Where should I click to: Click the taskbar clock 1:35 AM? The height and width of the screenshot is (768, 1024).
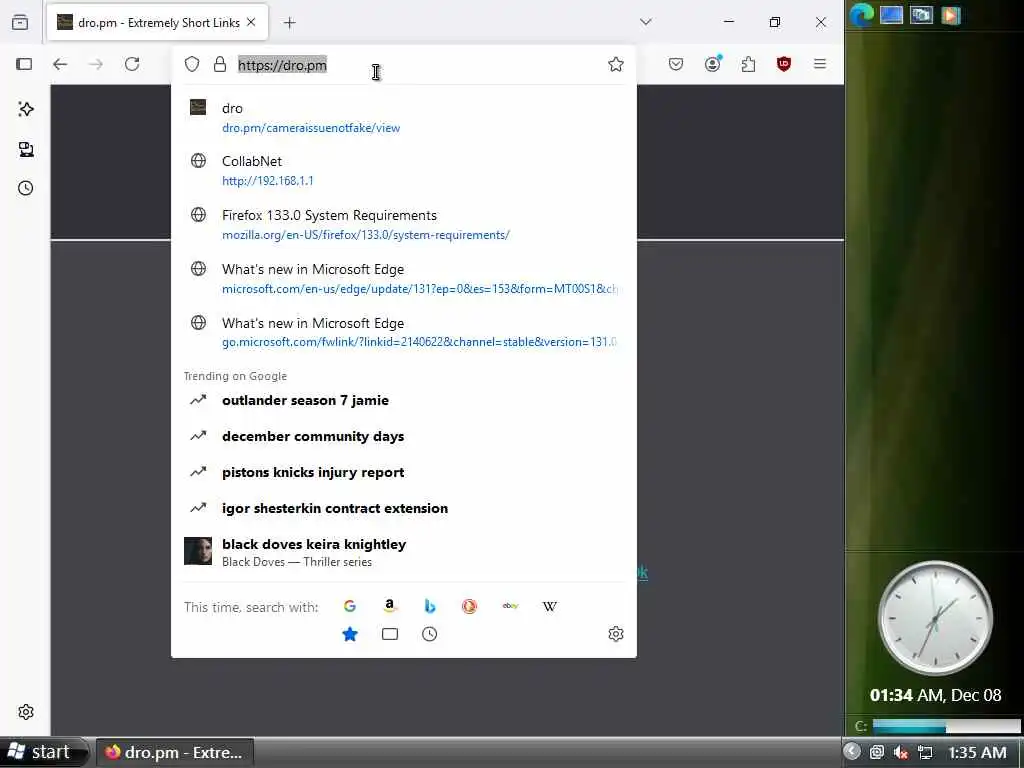977,752
